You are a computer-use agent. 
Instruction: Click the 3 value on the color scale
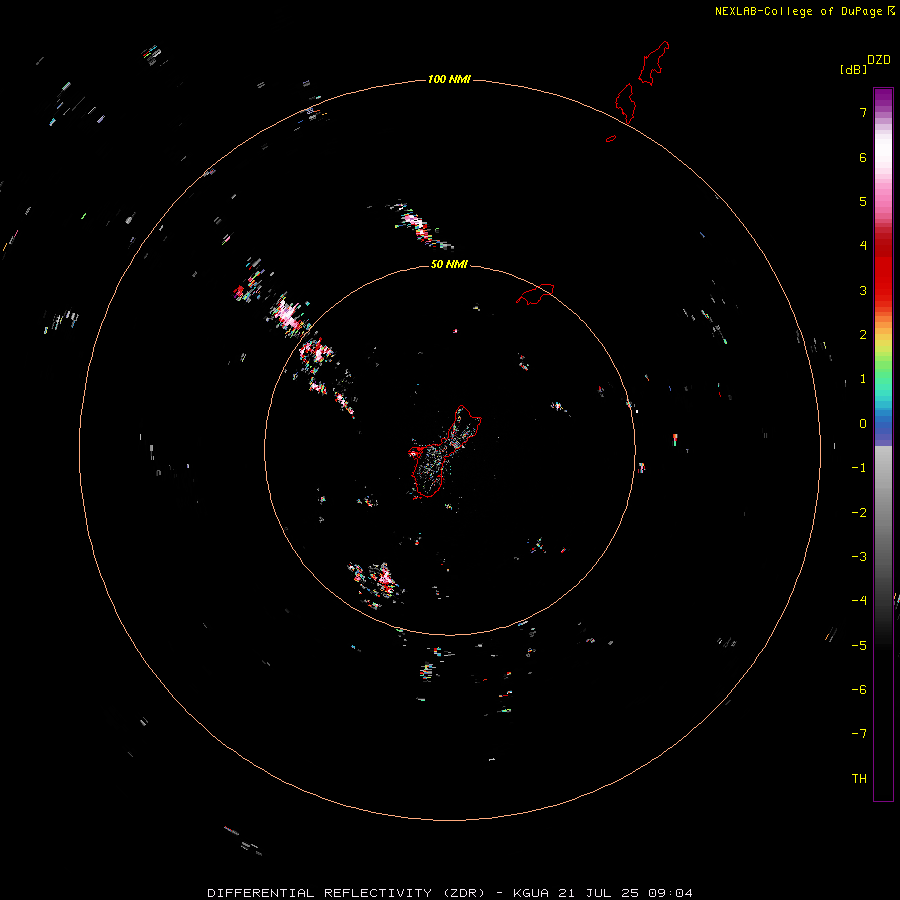pyautogui.click(x=863, y=290)
